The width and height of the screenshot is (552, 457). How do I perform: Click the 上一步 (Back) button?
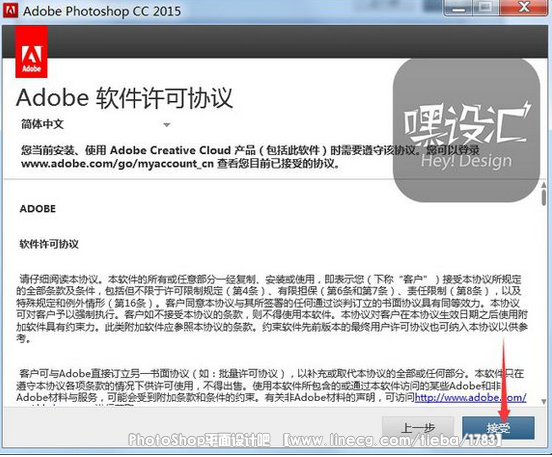pyautogui.click(x=418, y=428)
